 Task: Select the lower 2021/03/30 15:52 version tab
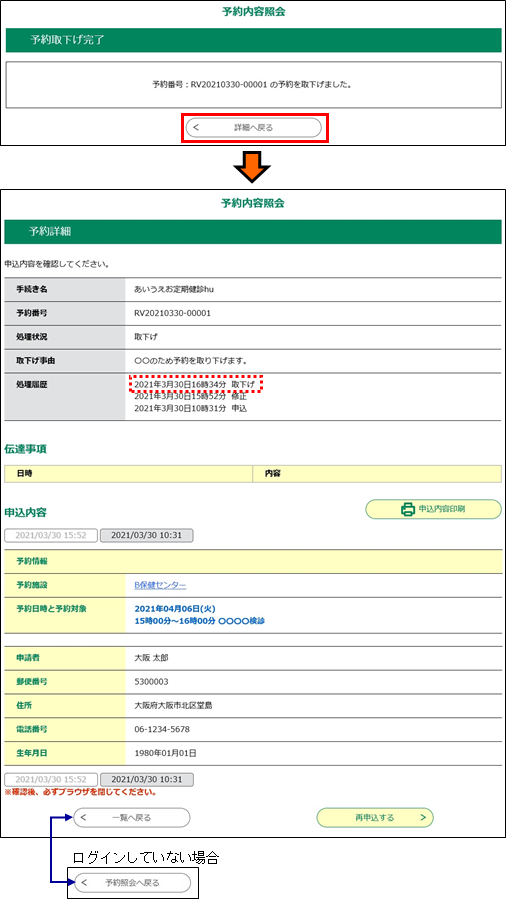point(51,780)
